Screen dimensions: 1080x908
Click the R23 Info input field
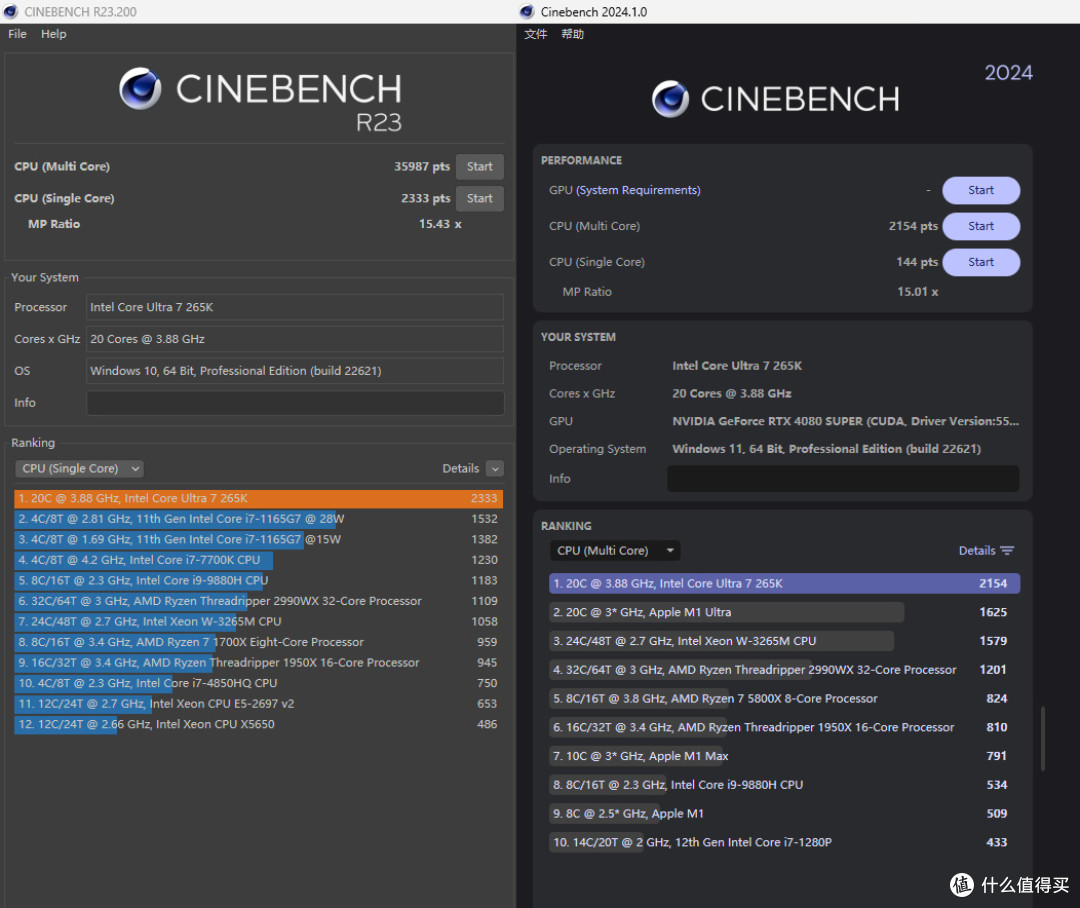point(295,403)
